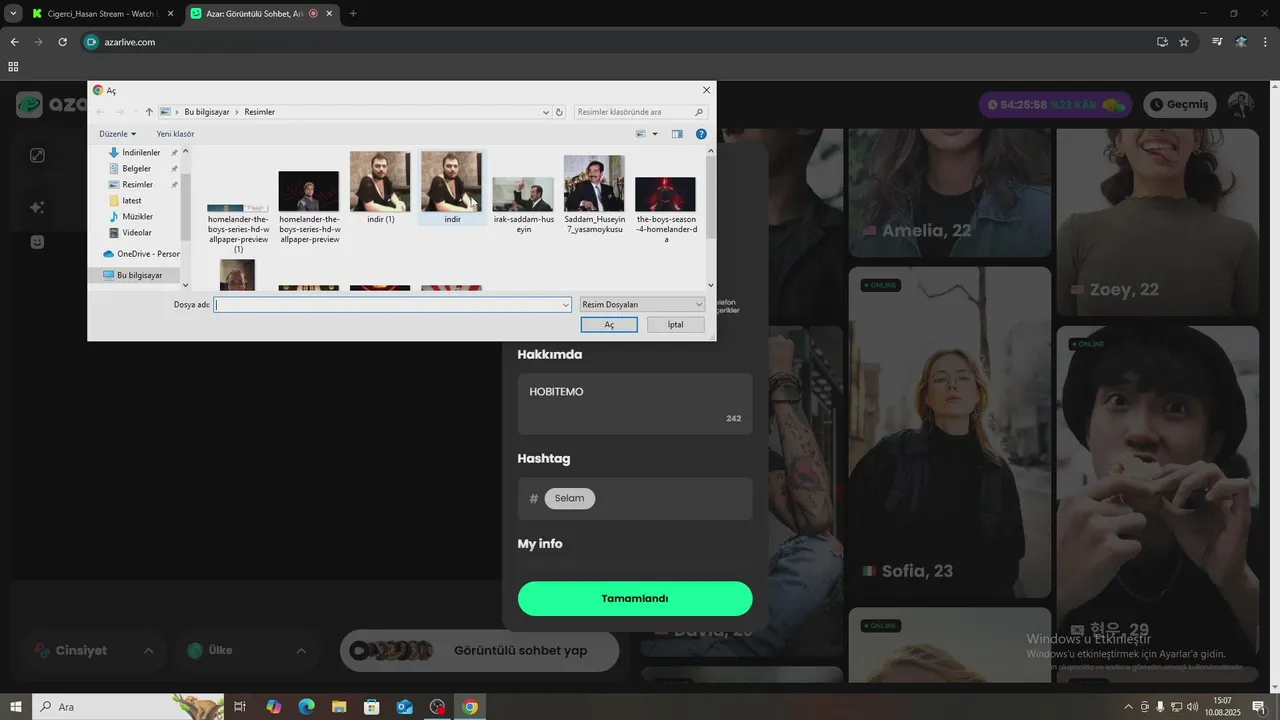Select the irak-saddam-huseyin image file
Image resolution: width=1280 pixels, height=720 pixels.
pyautogui.click(x=523, y=205)
